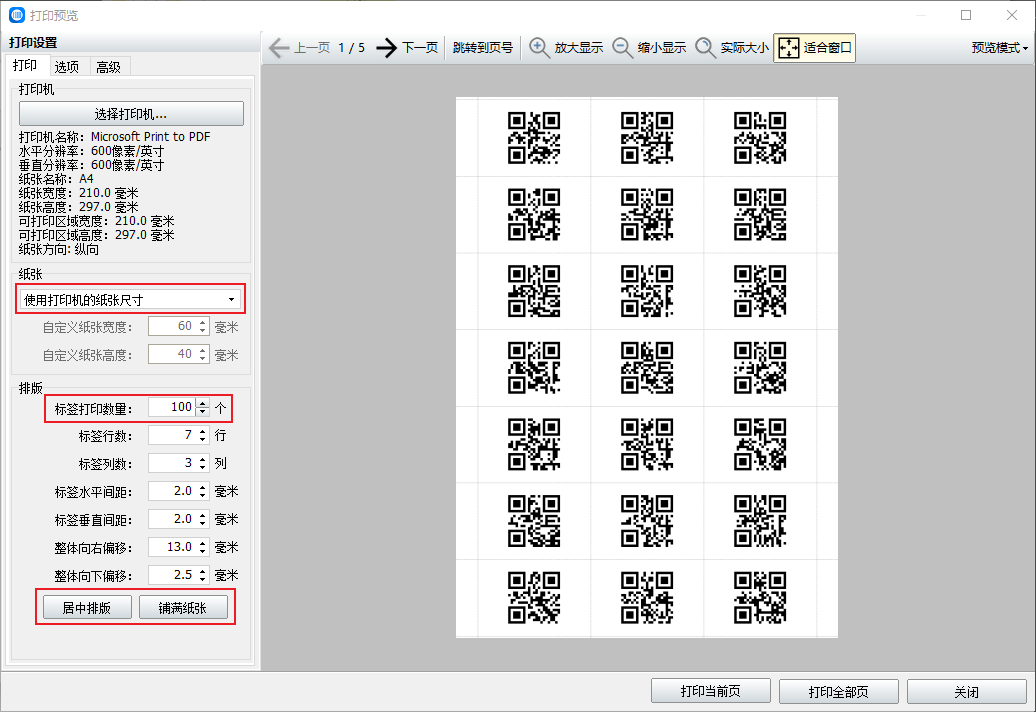The width and height of the screenshot is (1036, 712).
Task: Click the page indicator 1 / 5
Action: click(352, 48)
